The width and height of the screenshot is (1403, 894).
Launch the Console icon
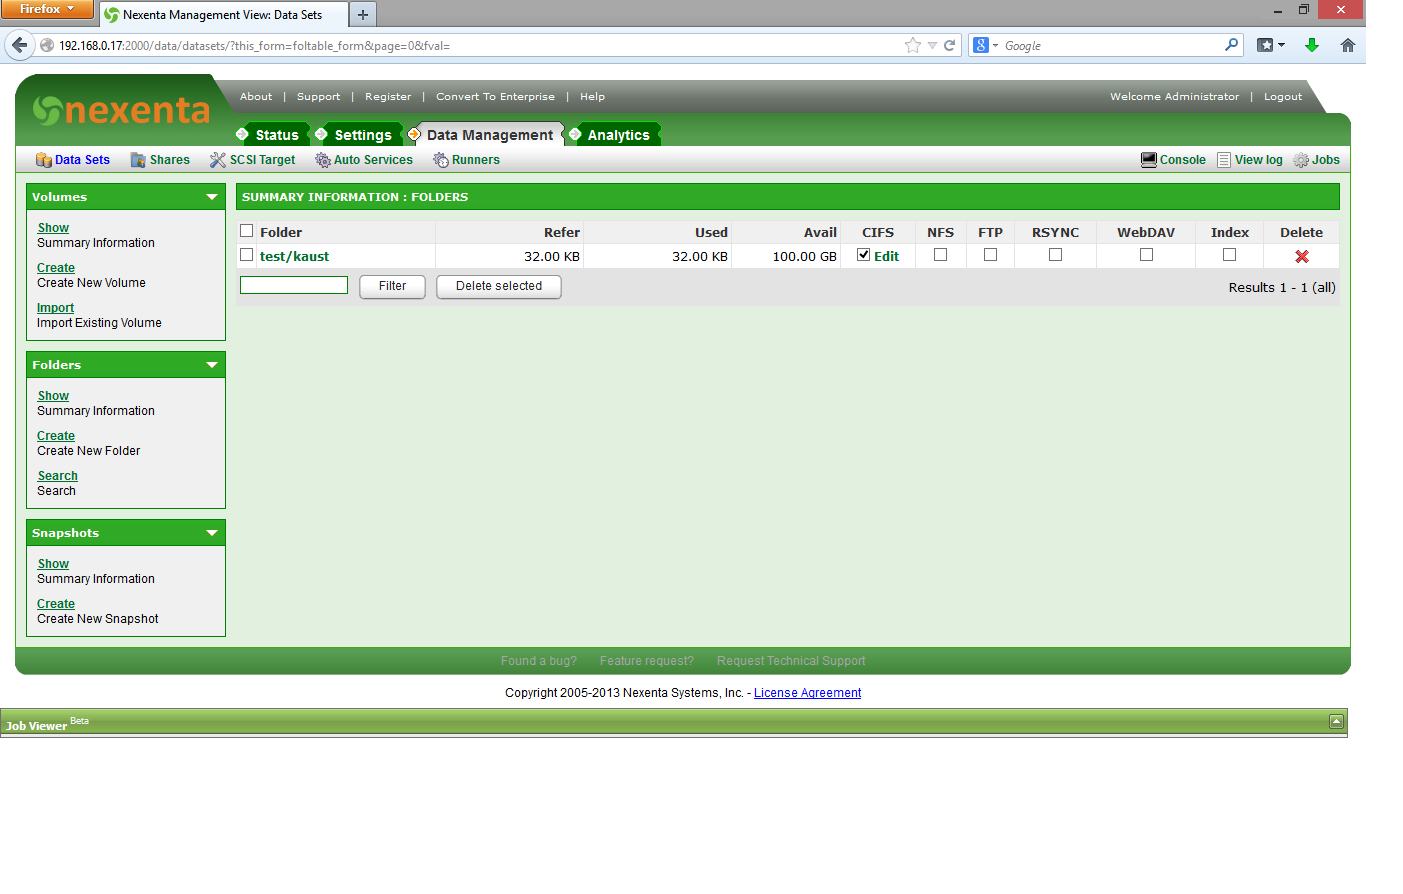[1149, 160]
